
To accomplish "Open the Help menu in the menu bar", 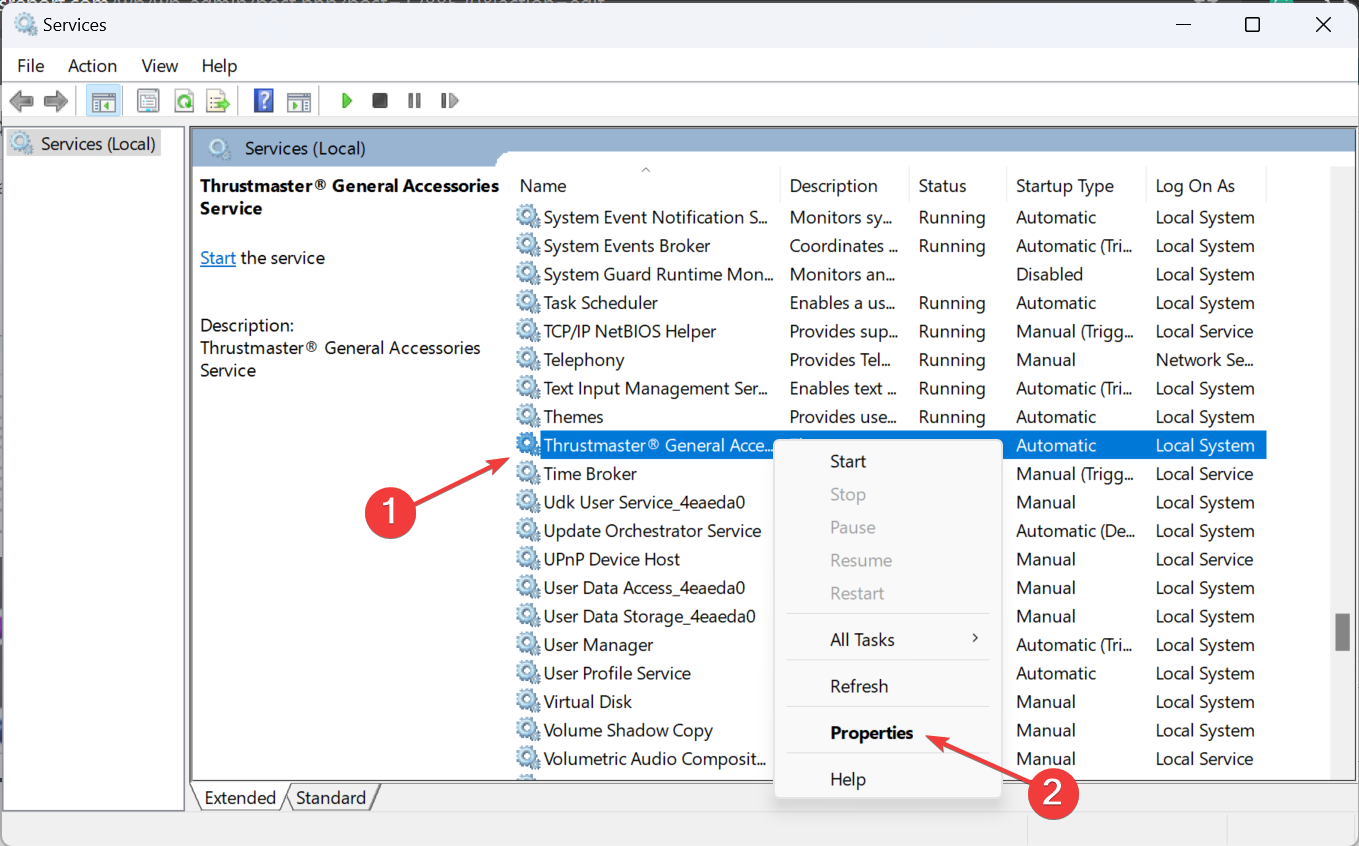I will pos(219,66).
